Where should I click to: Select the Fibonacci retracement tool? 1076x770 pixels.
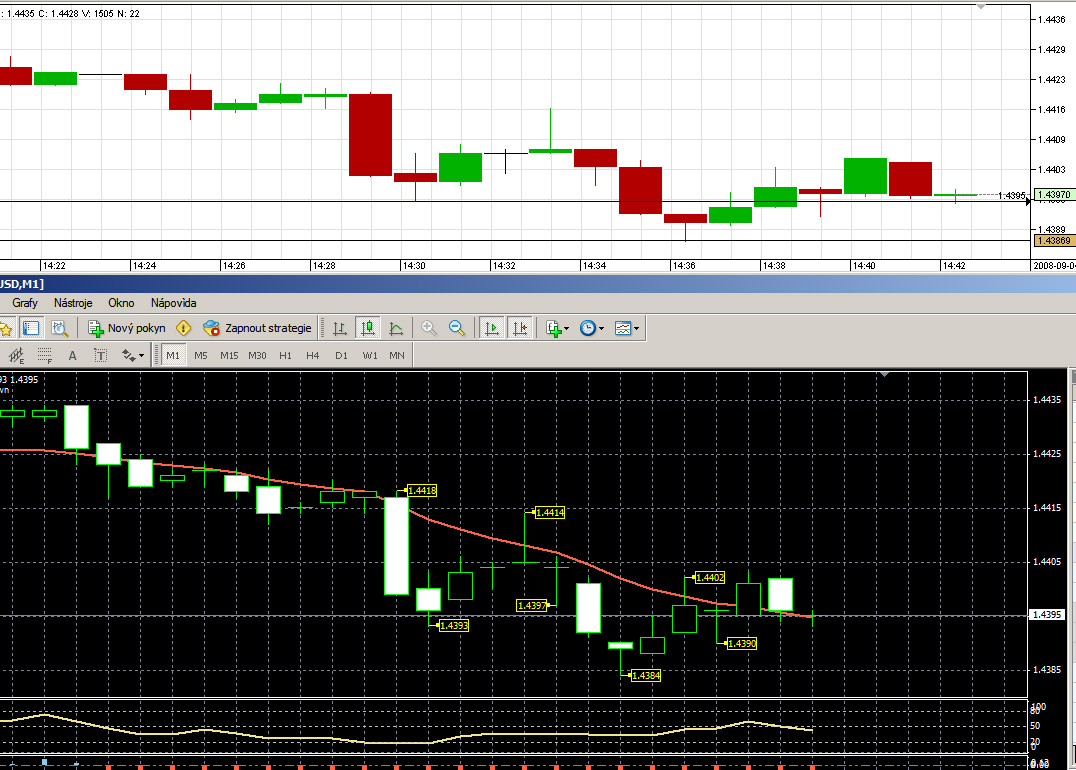click(x=45, y=355)
